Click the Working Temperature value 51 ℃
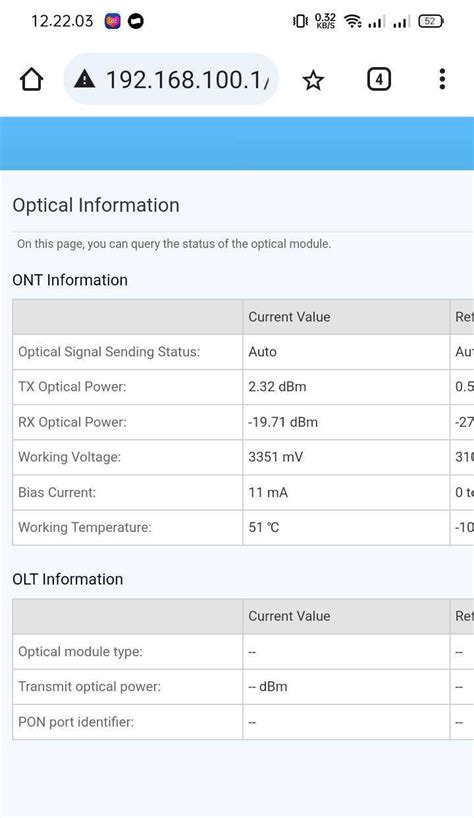Viewport: 474px width, 818px height. (264, 527)
